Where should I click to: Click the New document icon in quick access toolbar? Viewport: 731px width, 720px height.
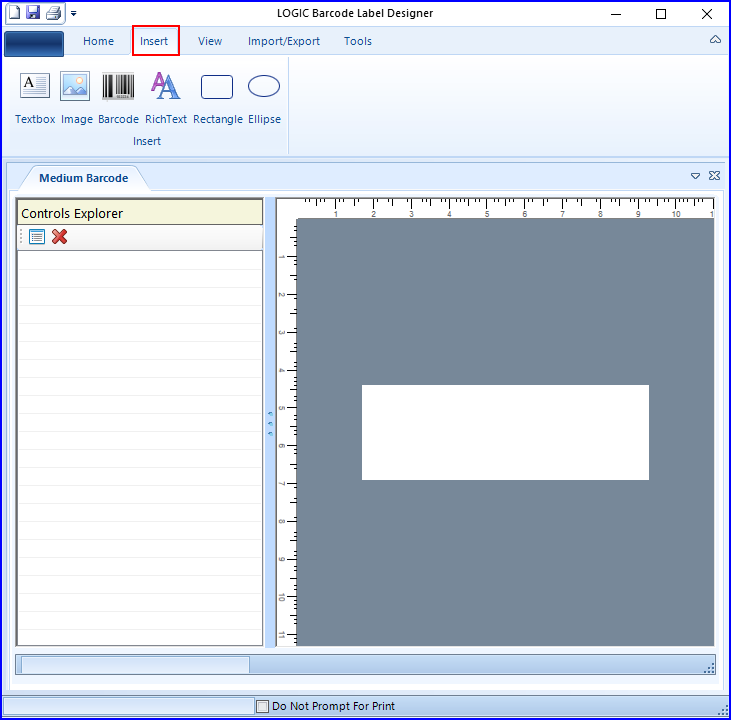pyautogui.click(x=14, y=12)
